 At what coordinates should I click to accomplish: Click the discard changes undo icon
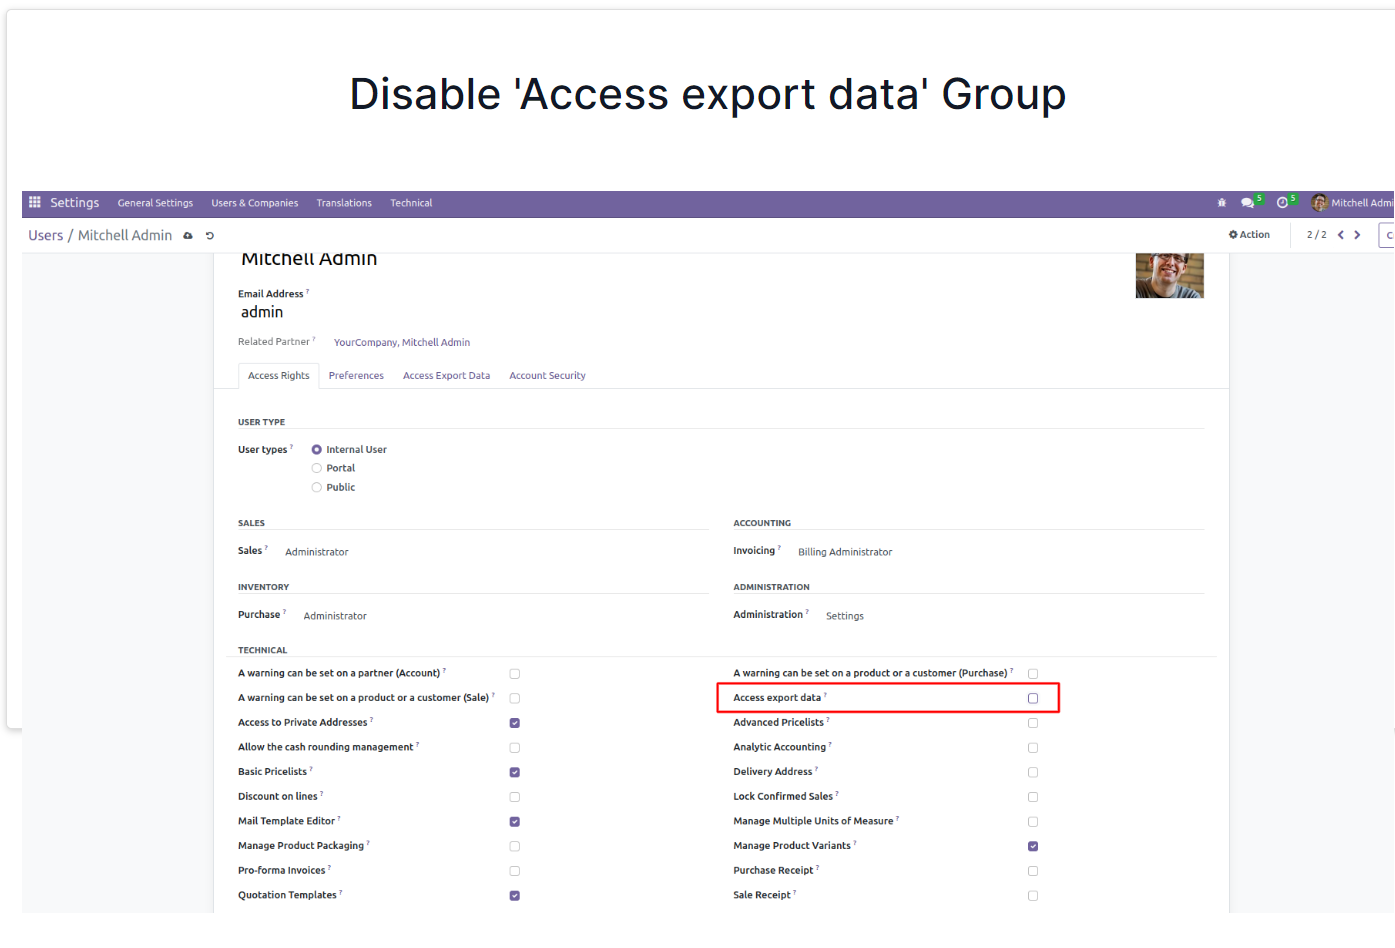[210, 236]
